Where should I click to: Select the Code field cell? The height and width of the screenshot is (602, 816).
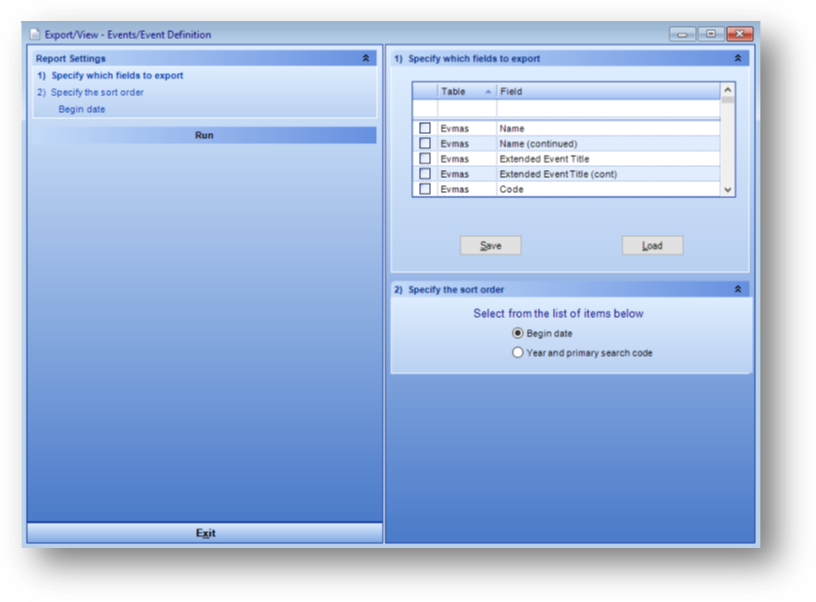(x=608, y=188)
